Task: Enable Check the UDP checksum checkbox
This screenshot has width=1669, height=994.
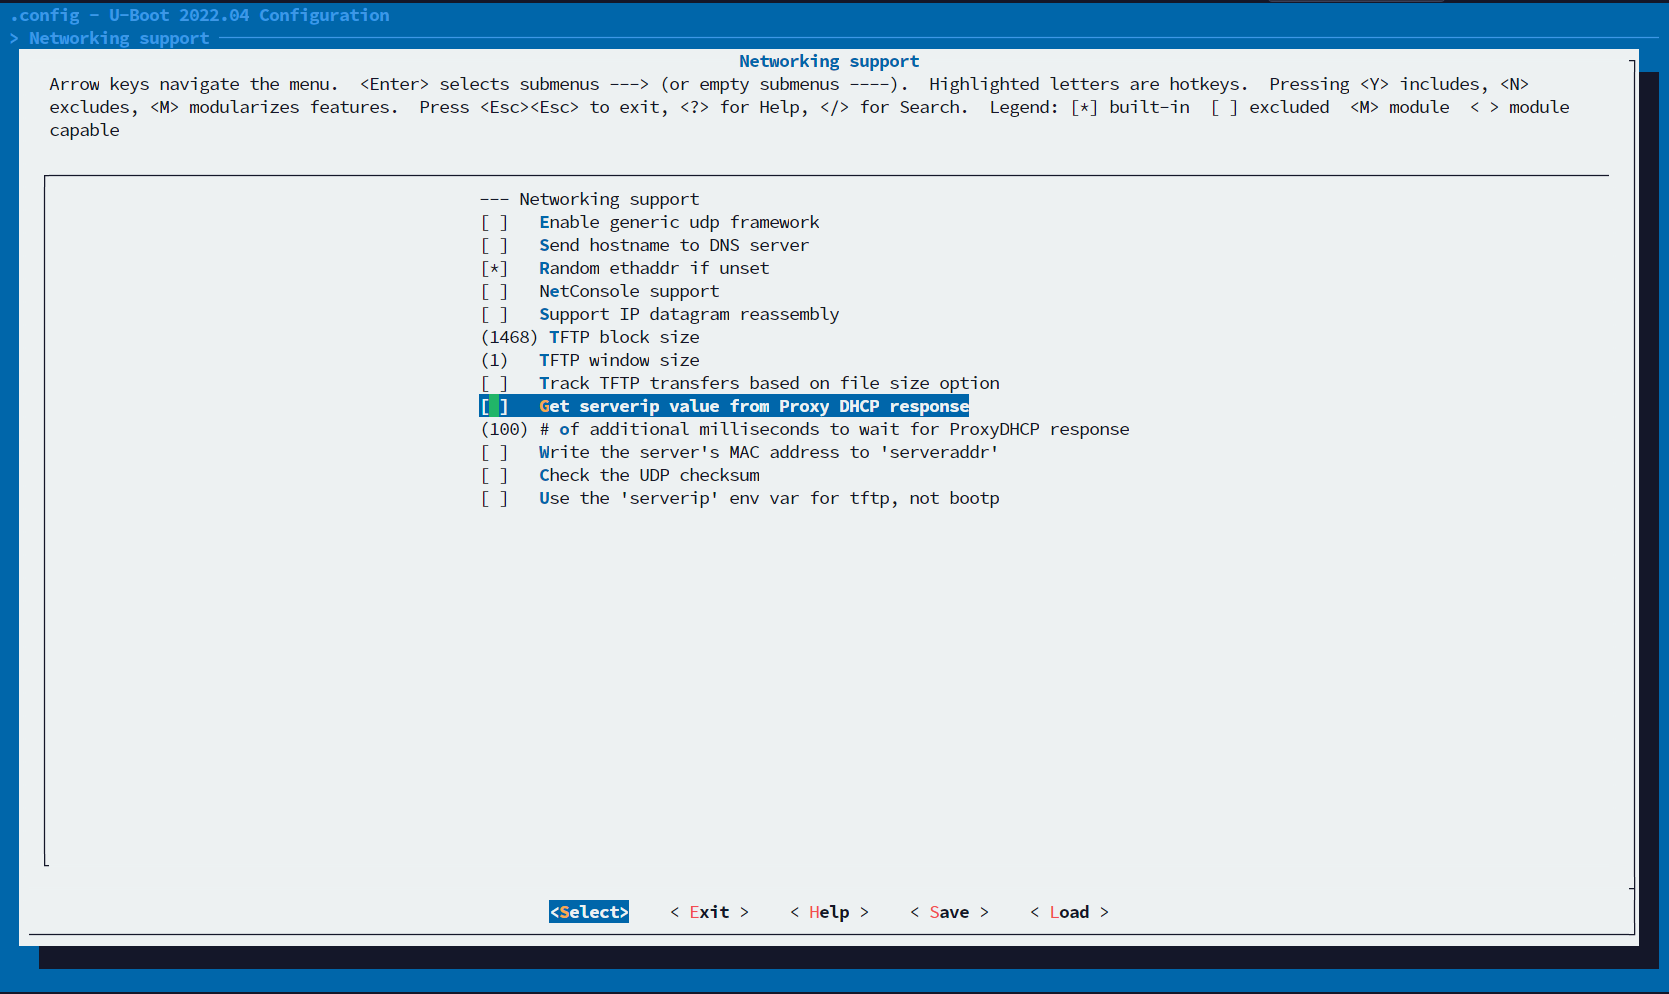Action: point(494,475)
